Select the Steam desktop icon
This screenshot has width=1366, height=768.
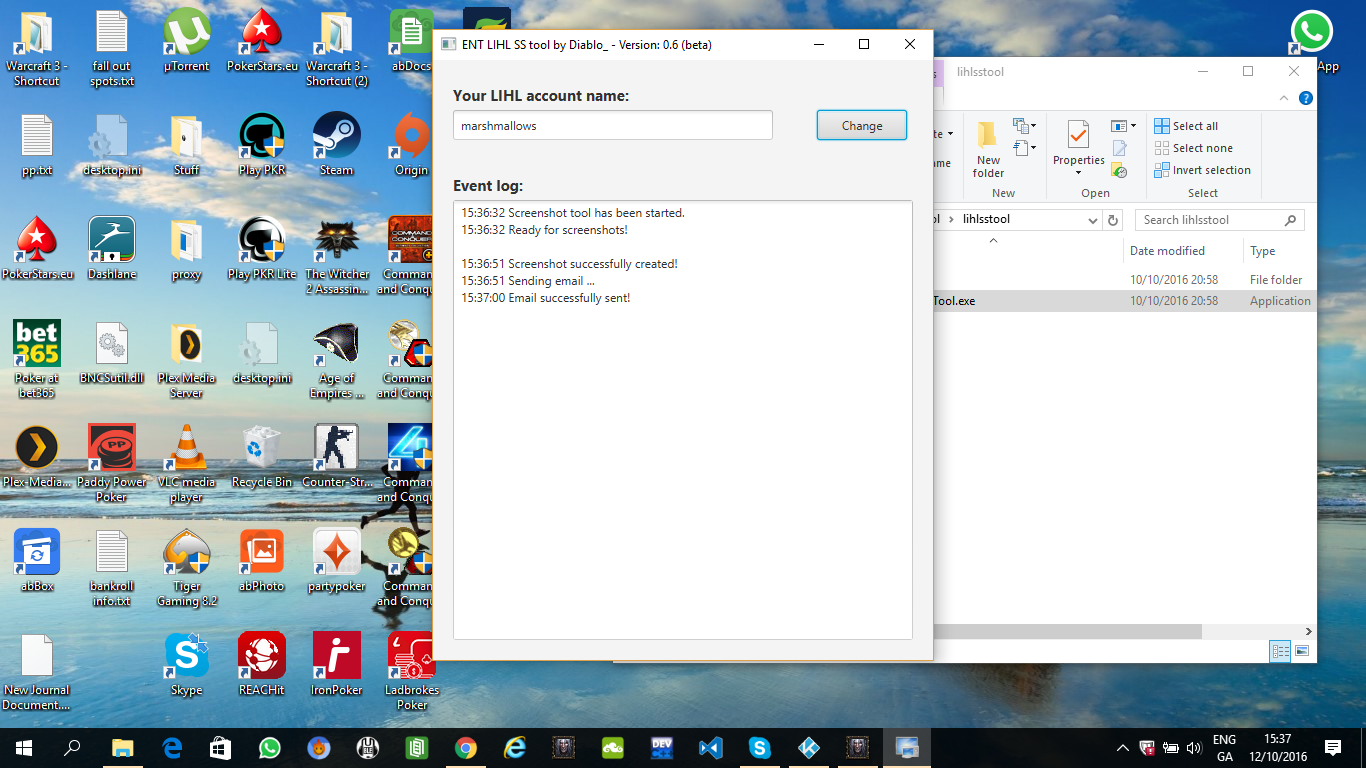click(336, 144)
